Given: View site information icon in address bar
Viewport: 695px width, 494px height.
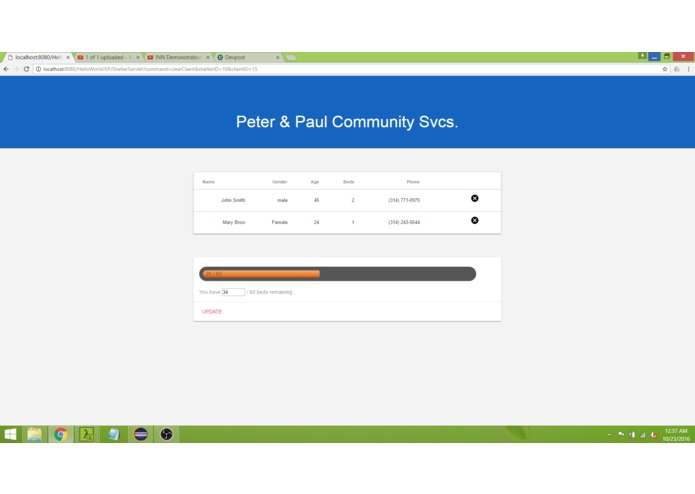Looking at the screenshot, I should click(38, 69).
